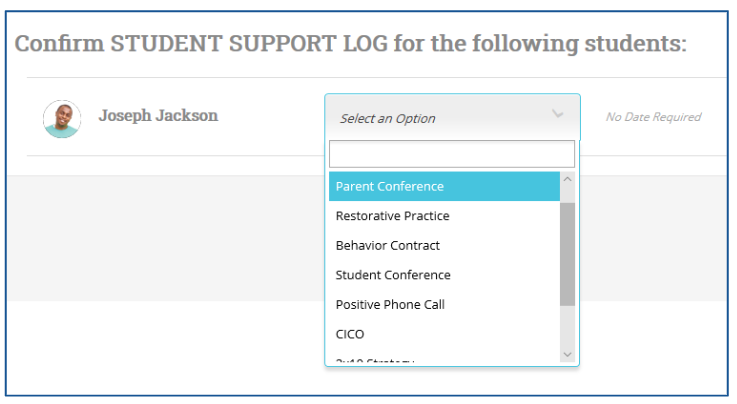Click the scrollbar up arrow
The height and width of the screenshot is (404, 737).
point(568,180)
